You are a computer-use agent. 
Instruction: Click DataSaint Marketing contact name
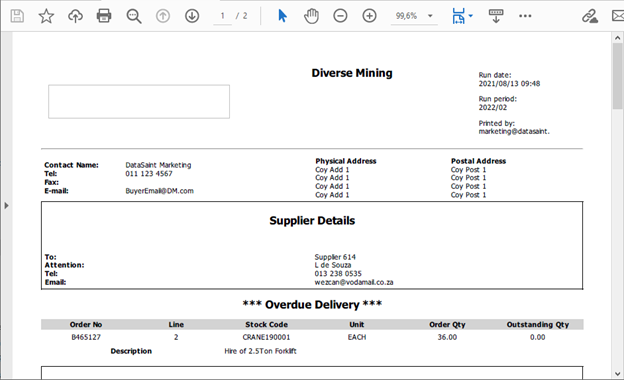158,165
